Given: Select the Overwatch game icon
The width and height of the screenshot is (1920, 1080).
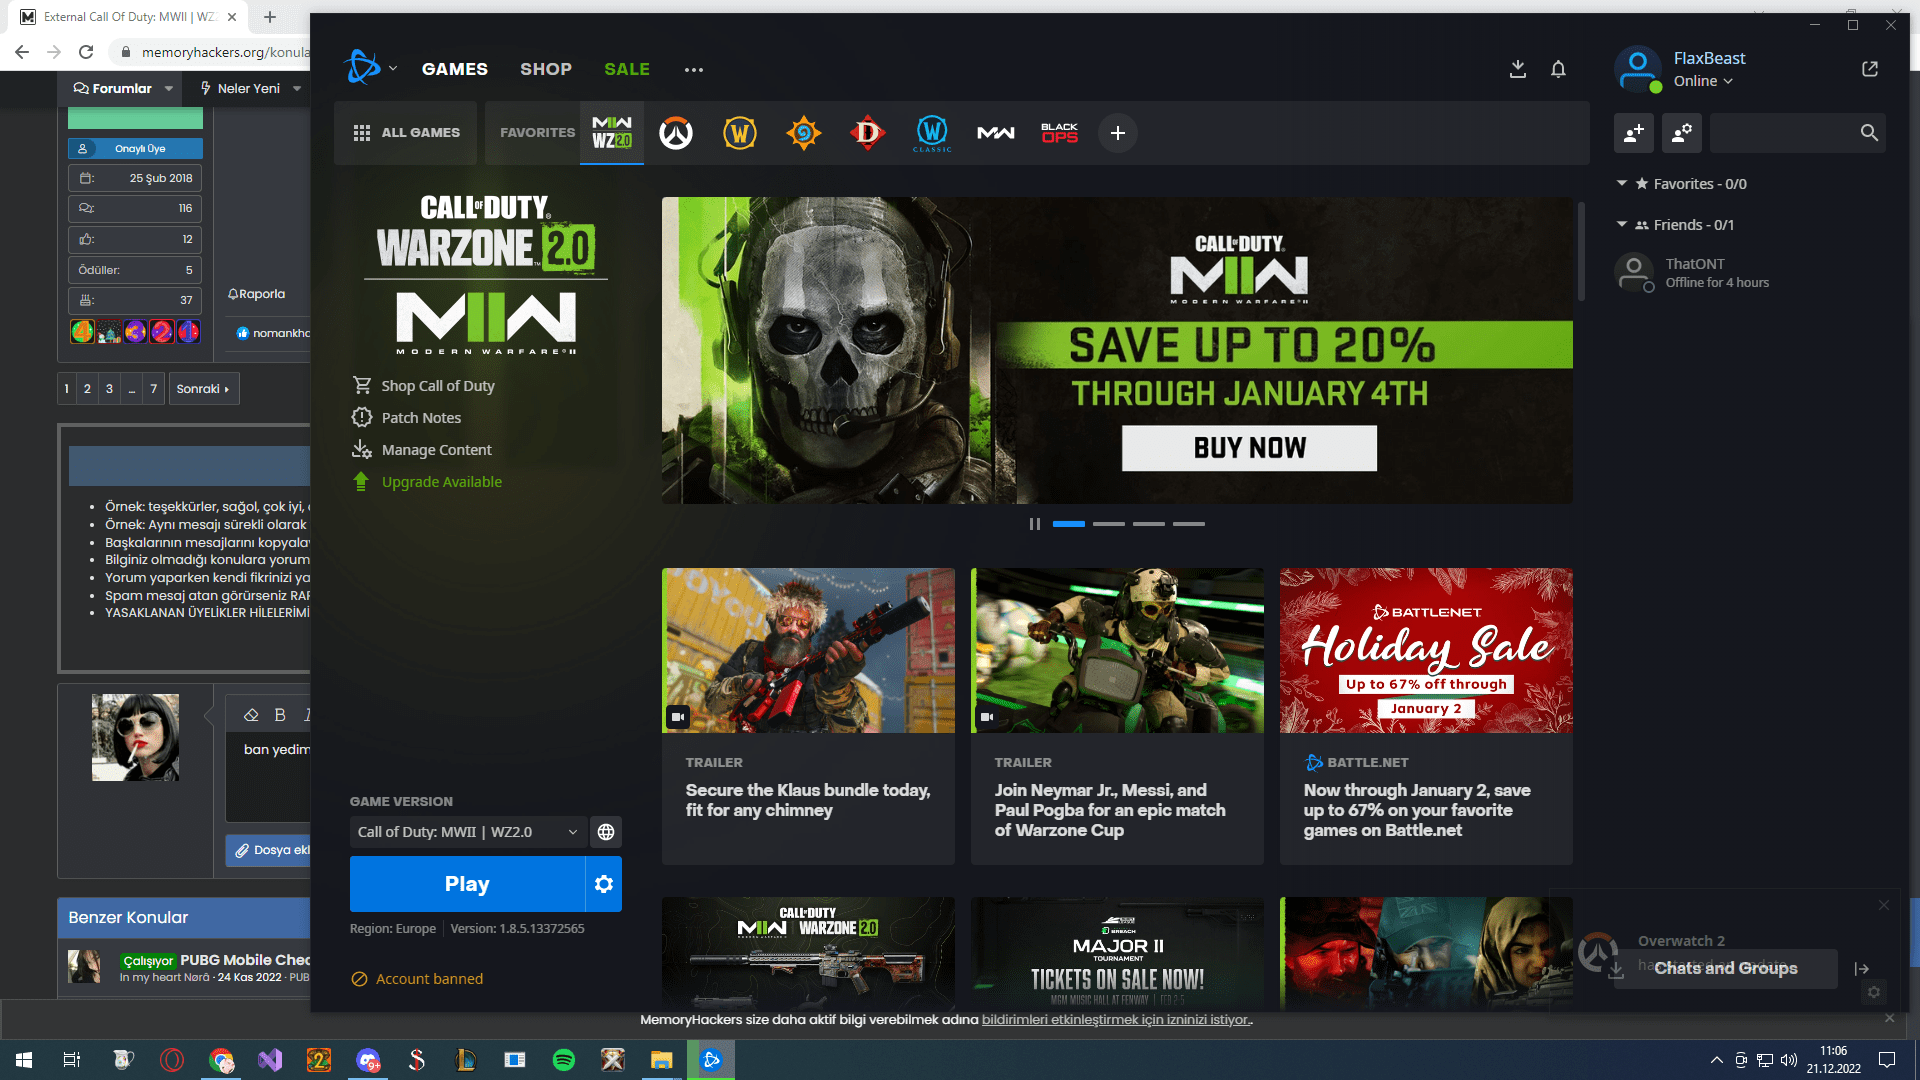Looking at the screenshot, I should pyautogui.click(x=676, y=133).
